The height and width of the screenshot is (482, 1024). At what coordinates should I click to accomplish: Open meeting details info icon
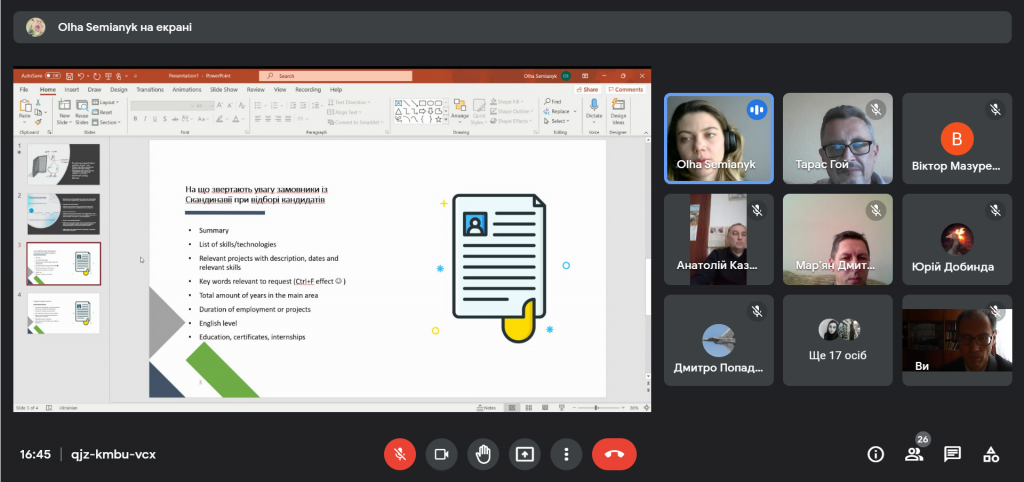click(x=875, y=455)
